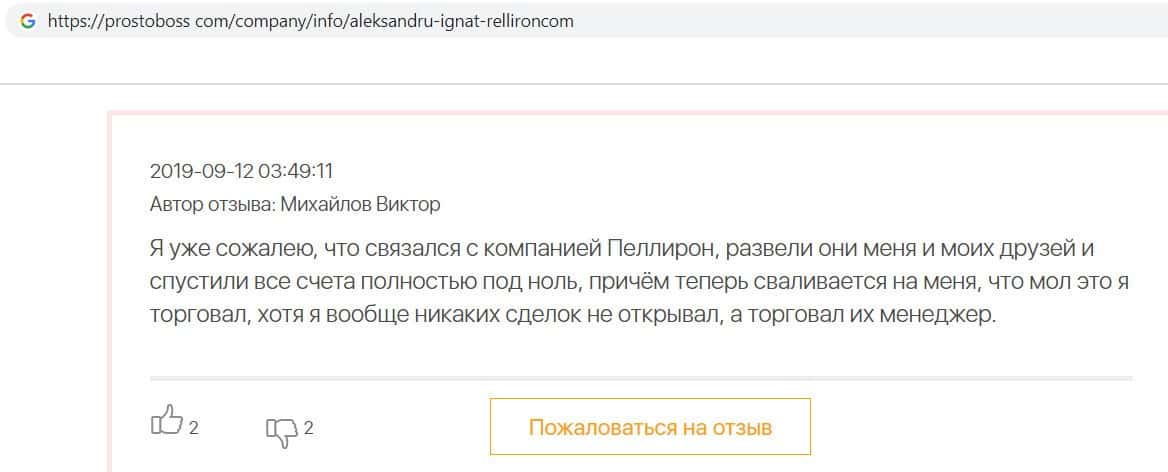Screen dimensions: 1168x472
Task: Focus the URL address bar field
Action: click(x=700, y=21)
